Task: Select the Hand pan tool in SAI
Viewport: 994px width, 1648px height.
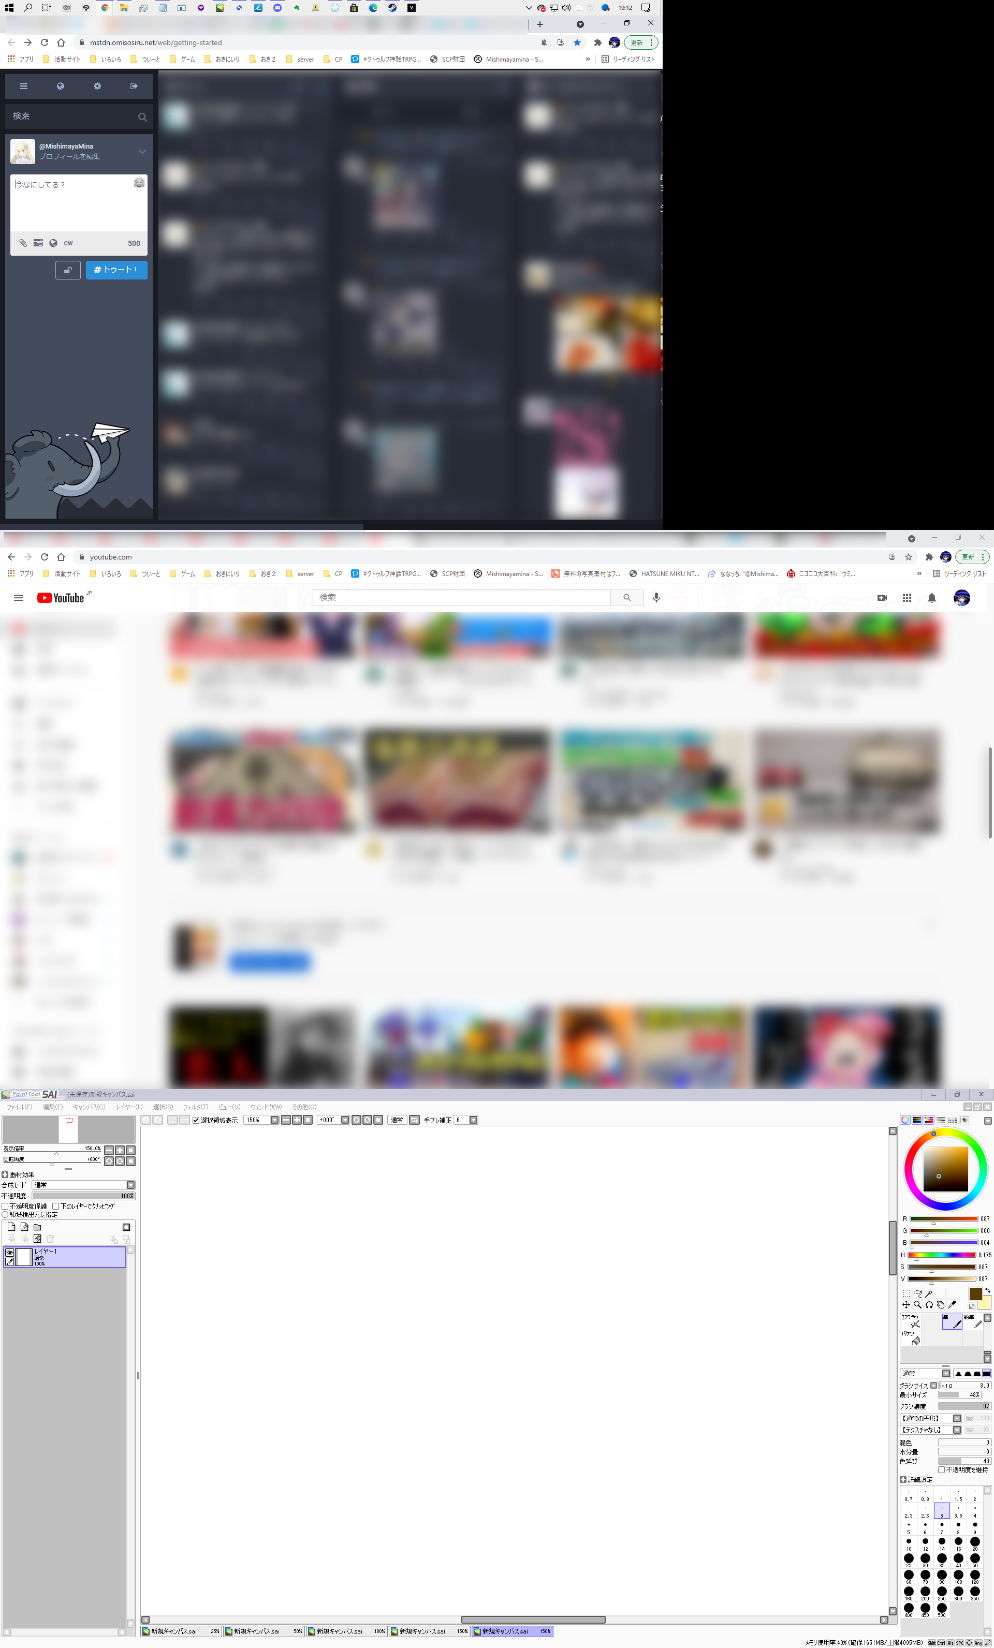Action: pyautogui.click(x=940, y=1305)
